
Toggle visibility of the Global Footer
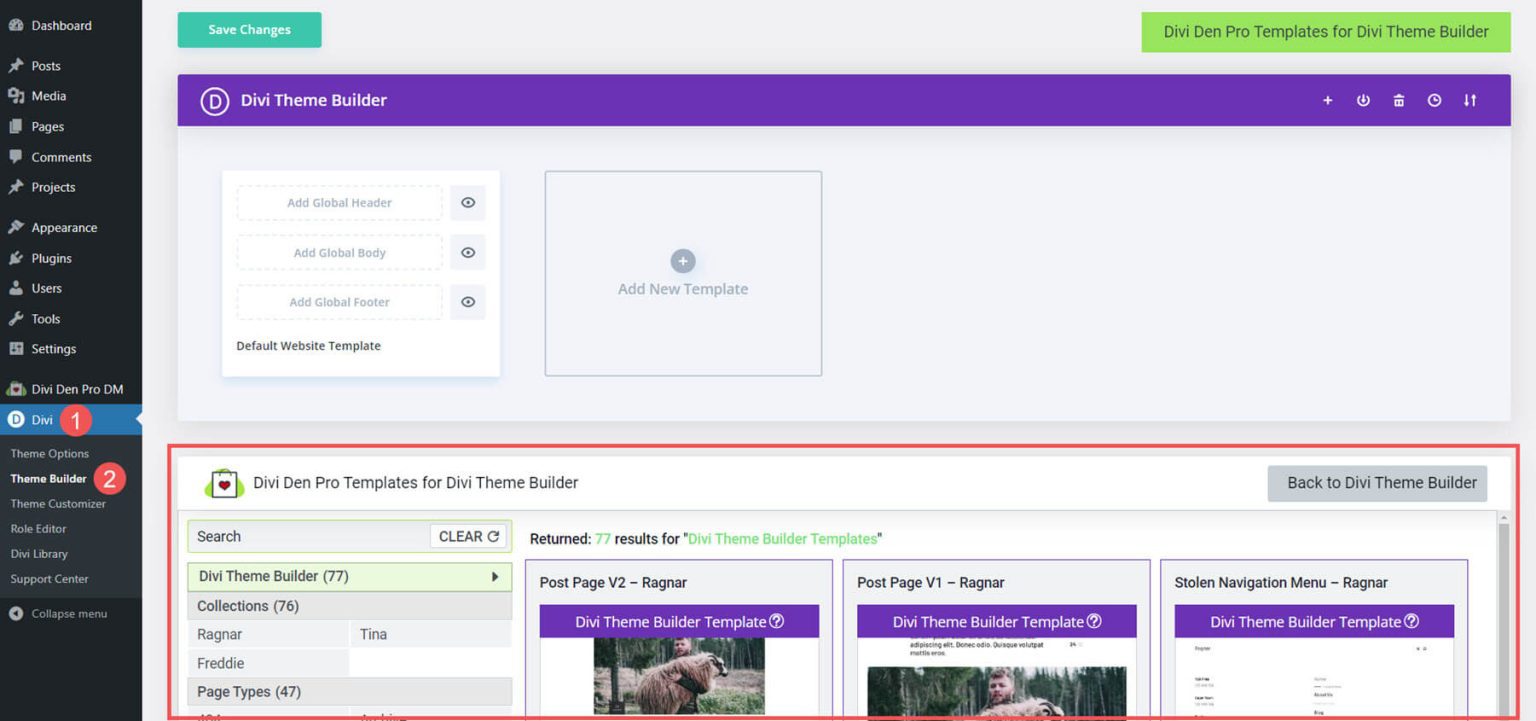(x=467, y=302)
